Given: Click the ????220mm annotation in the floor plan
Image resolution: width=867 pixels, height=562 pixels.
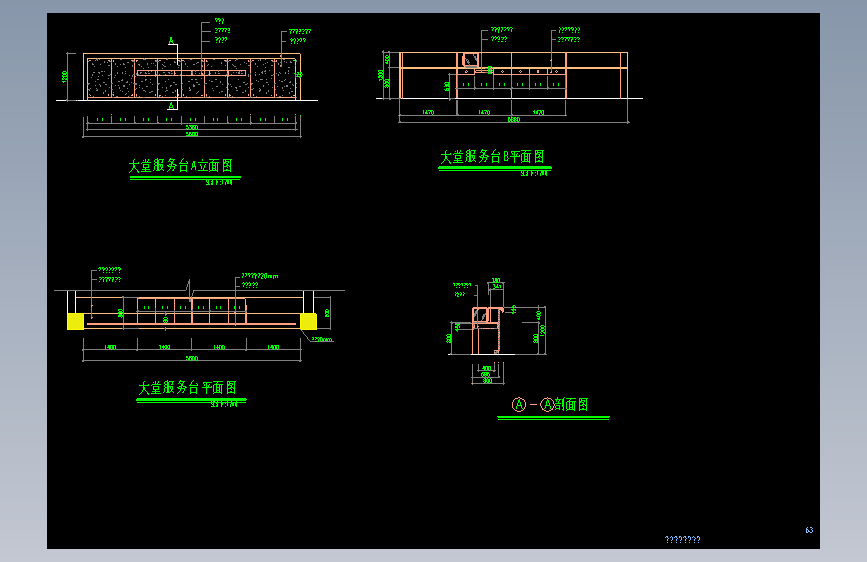Looking at the screenshot, I should click(x=260, y=275).
